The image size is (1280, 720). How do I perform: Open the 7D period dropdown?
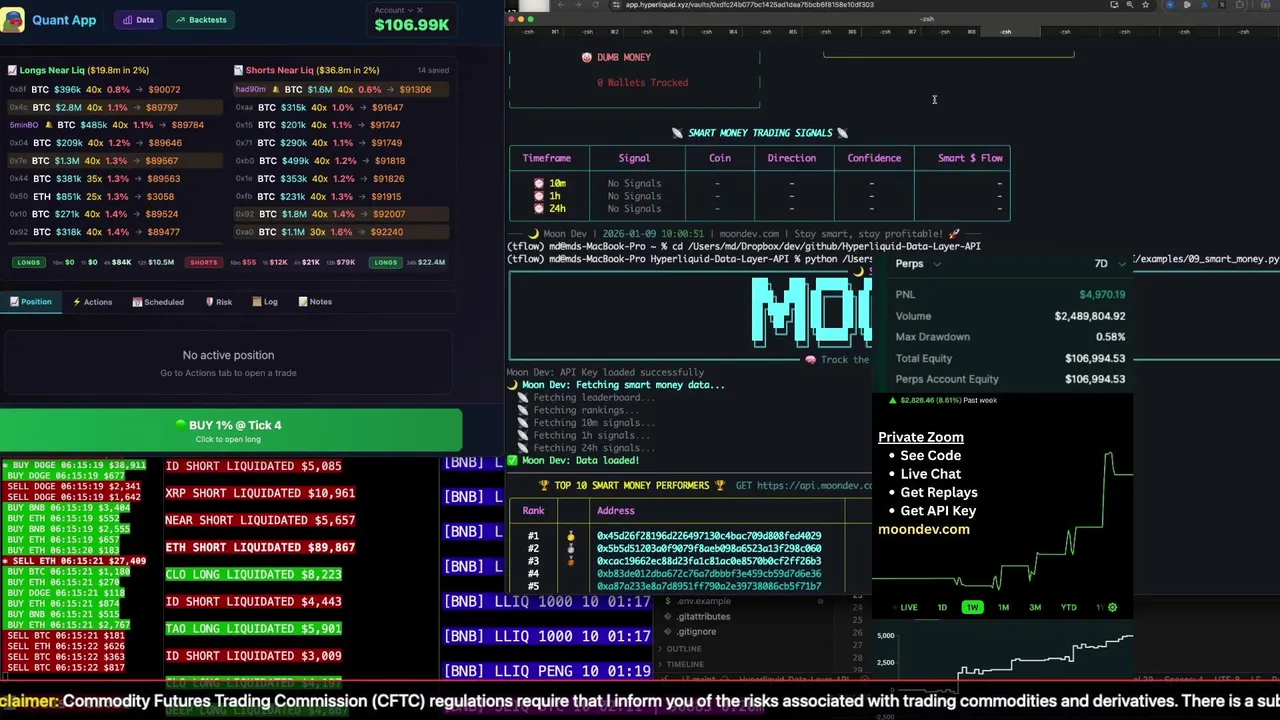1110,264
